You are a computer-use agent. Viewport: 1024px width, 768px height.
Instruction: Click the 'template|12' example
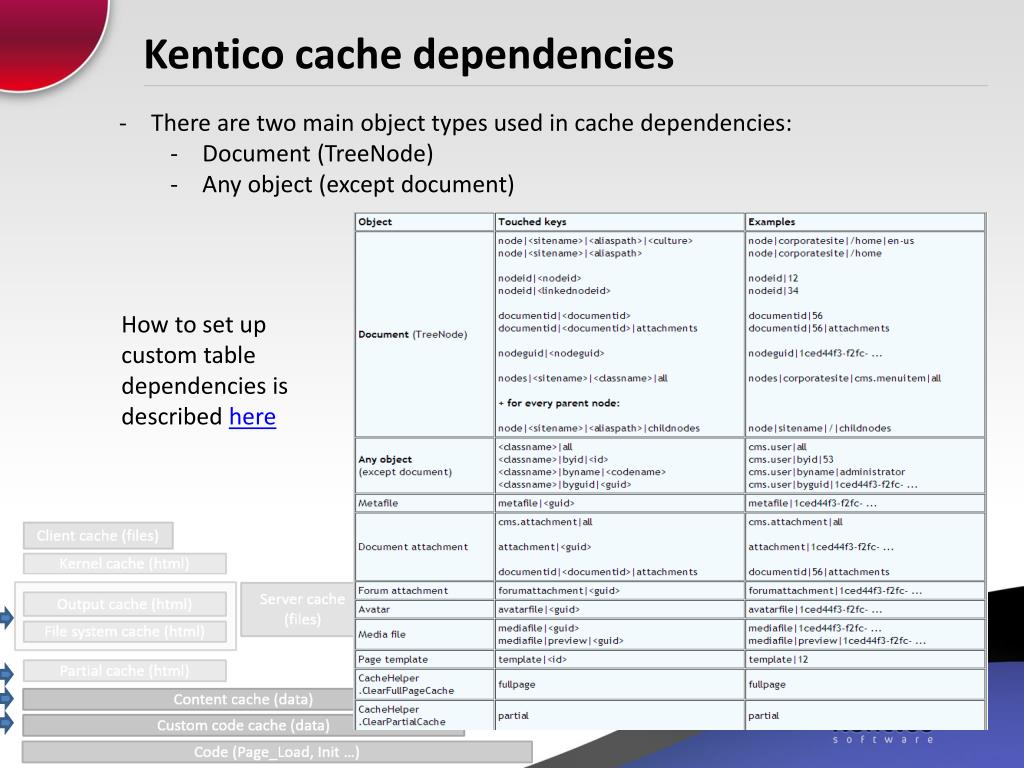778,660
